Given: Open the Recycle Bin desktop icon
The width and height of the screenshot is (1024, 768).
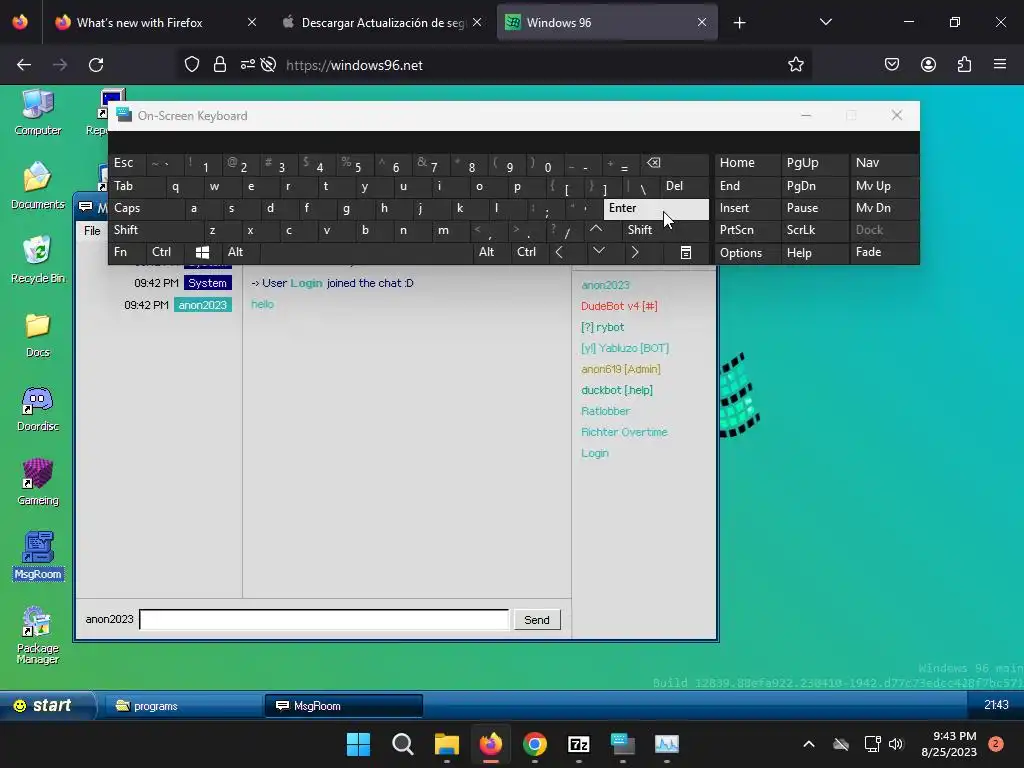Looking at the screenshot, I should pyautogui.click(x=38, y=259).
